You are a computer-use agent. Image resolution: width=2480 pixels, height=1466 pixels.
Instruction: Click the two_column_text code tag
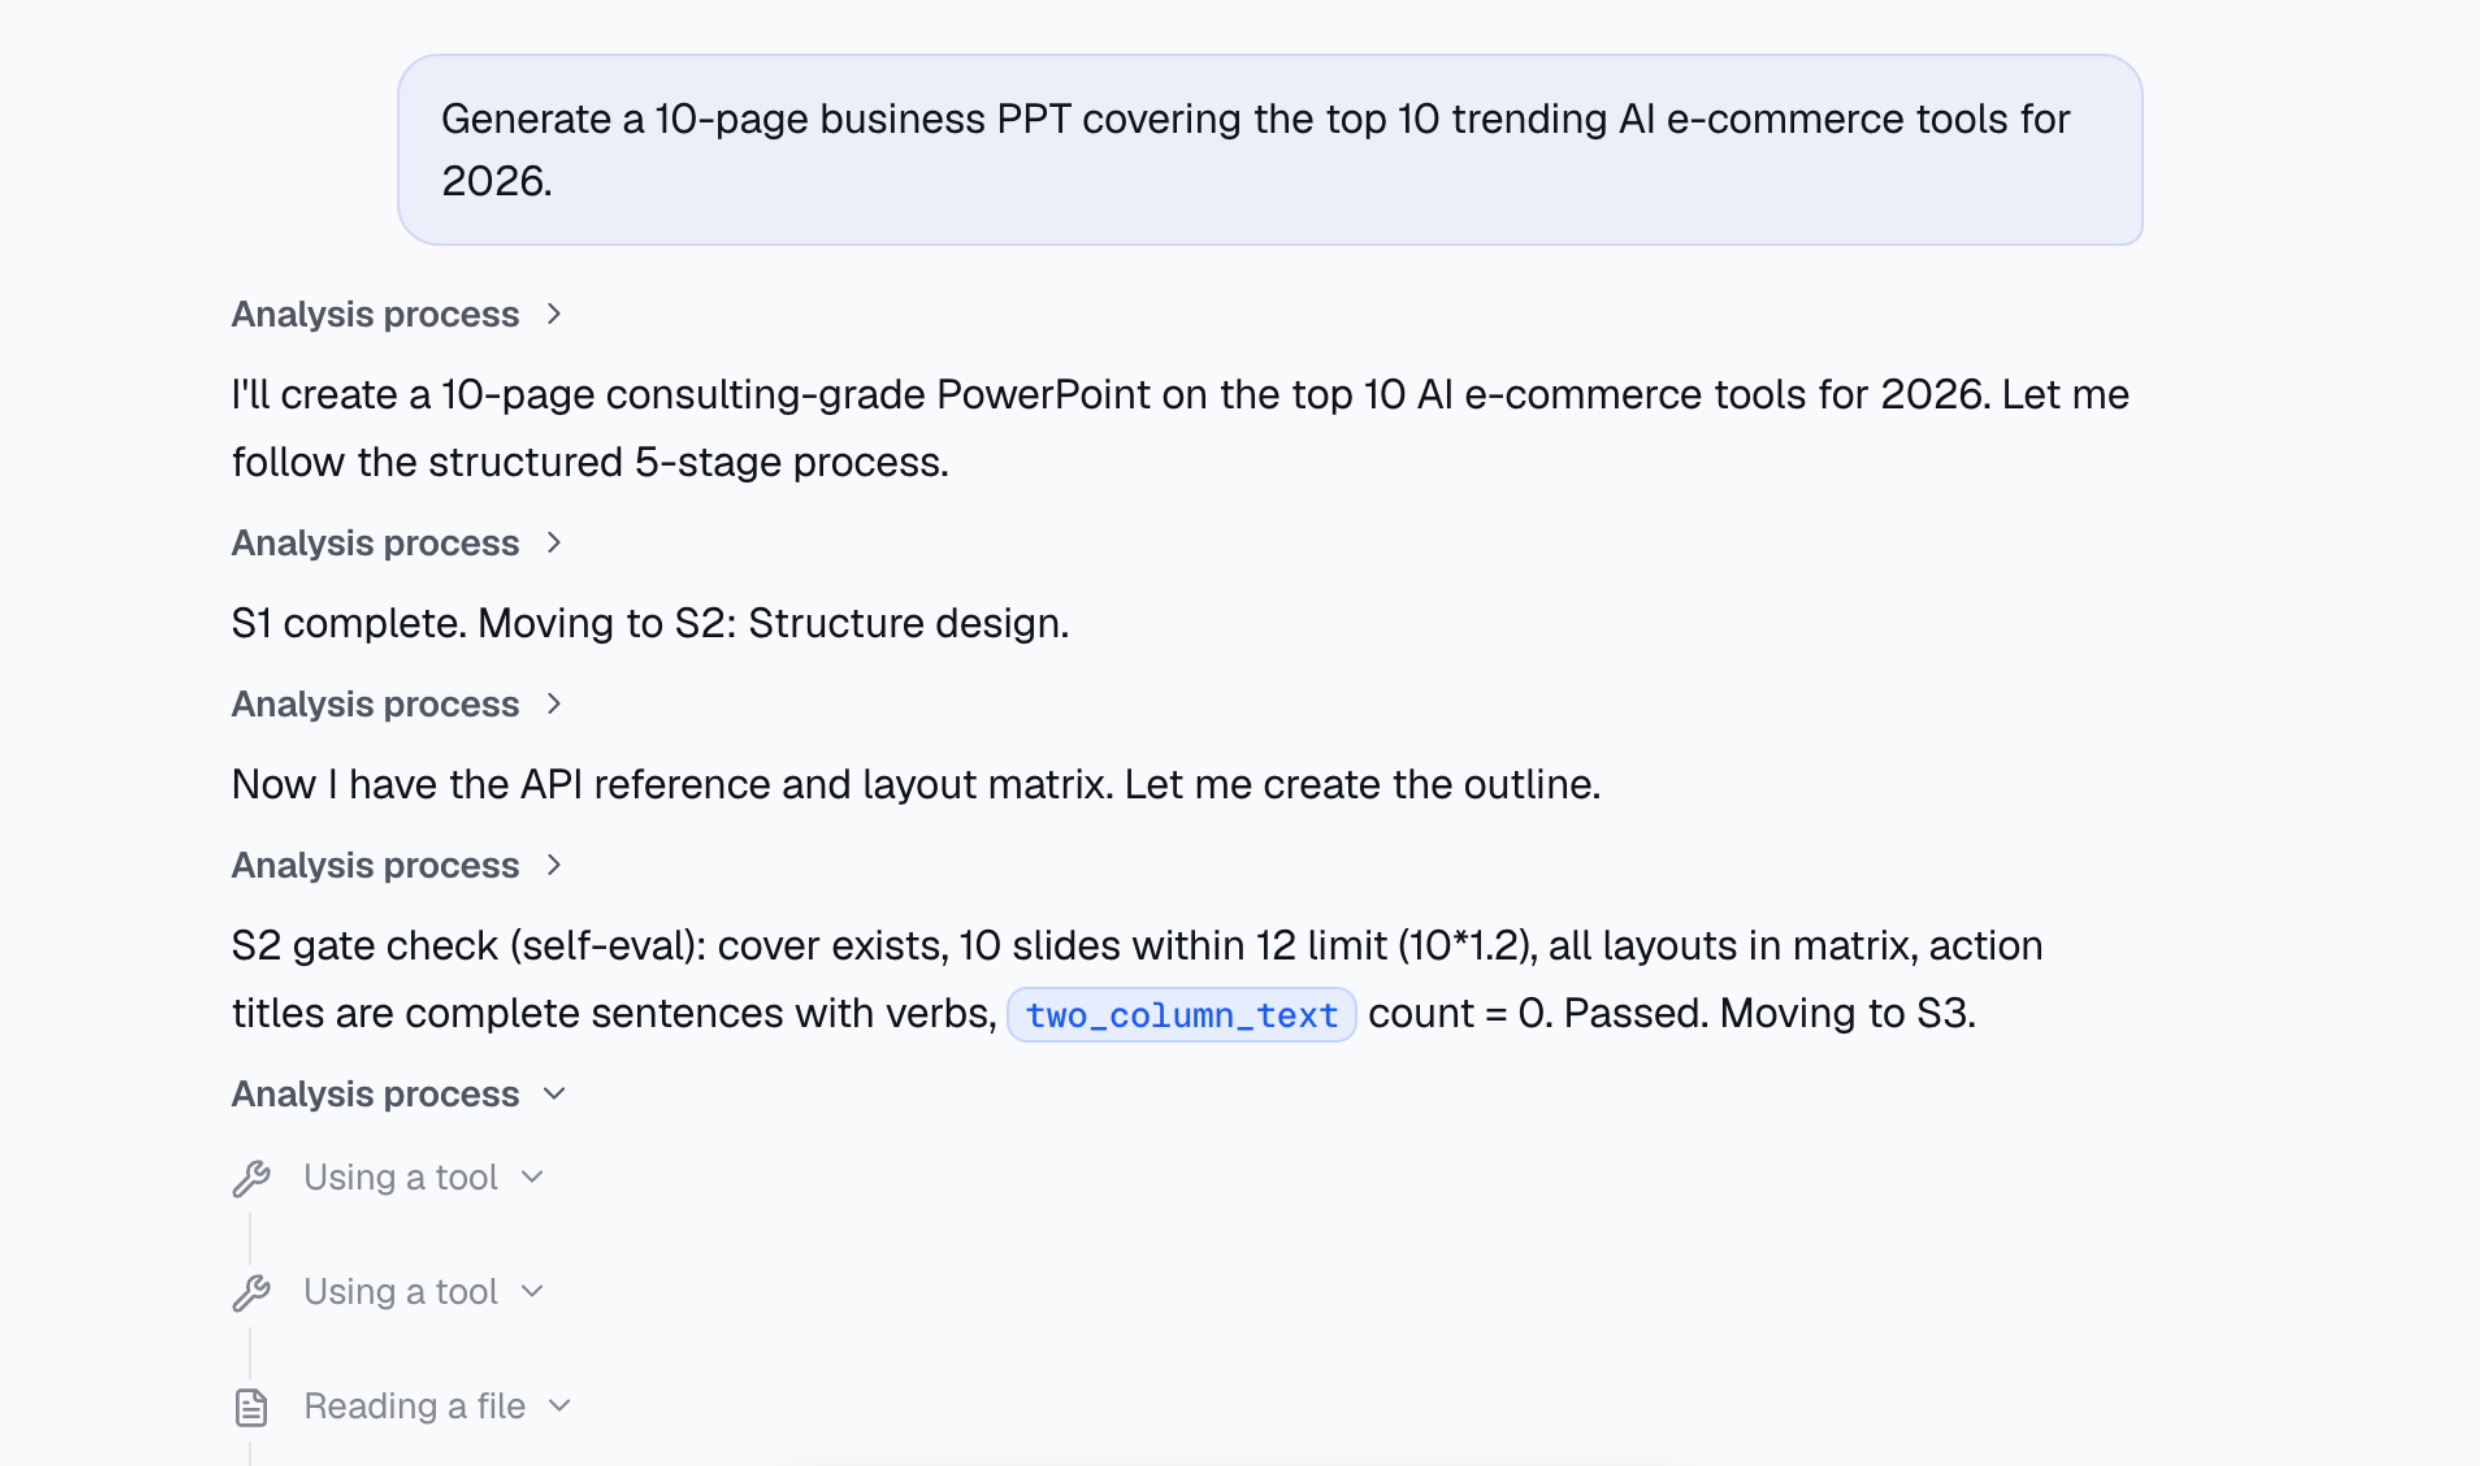coord(1181,1015)
